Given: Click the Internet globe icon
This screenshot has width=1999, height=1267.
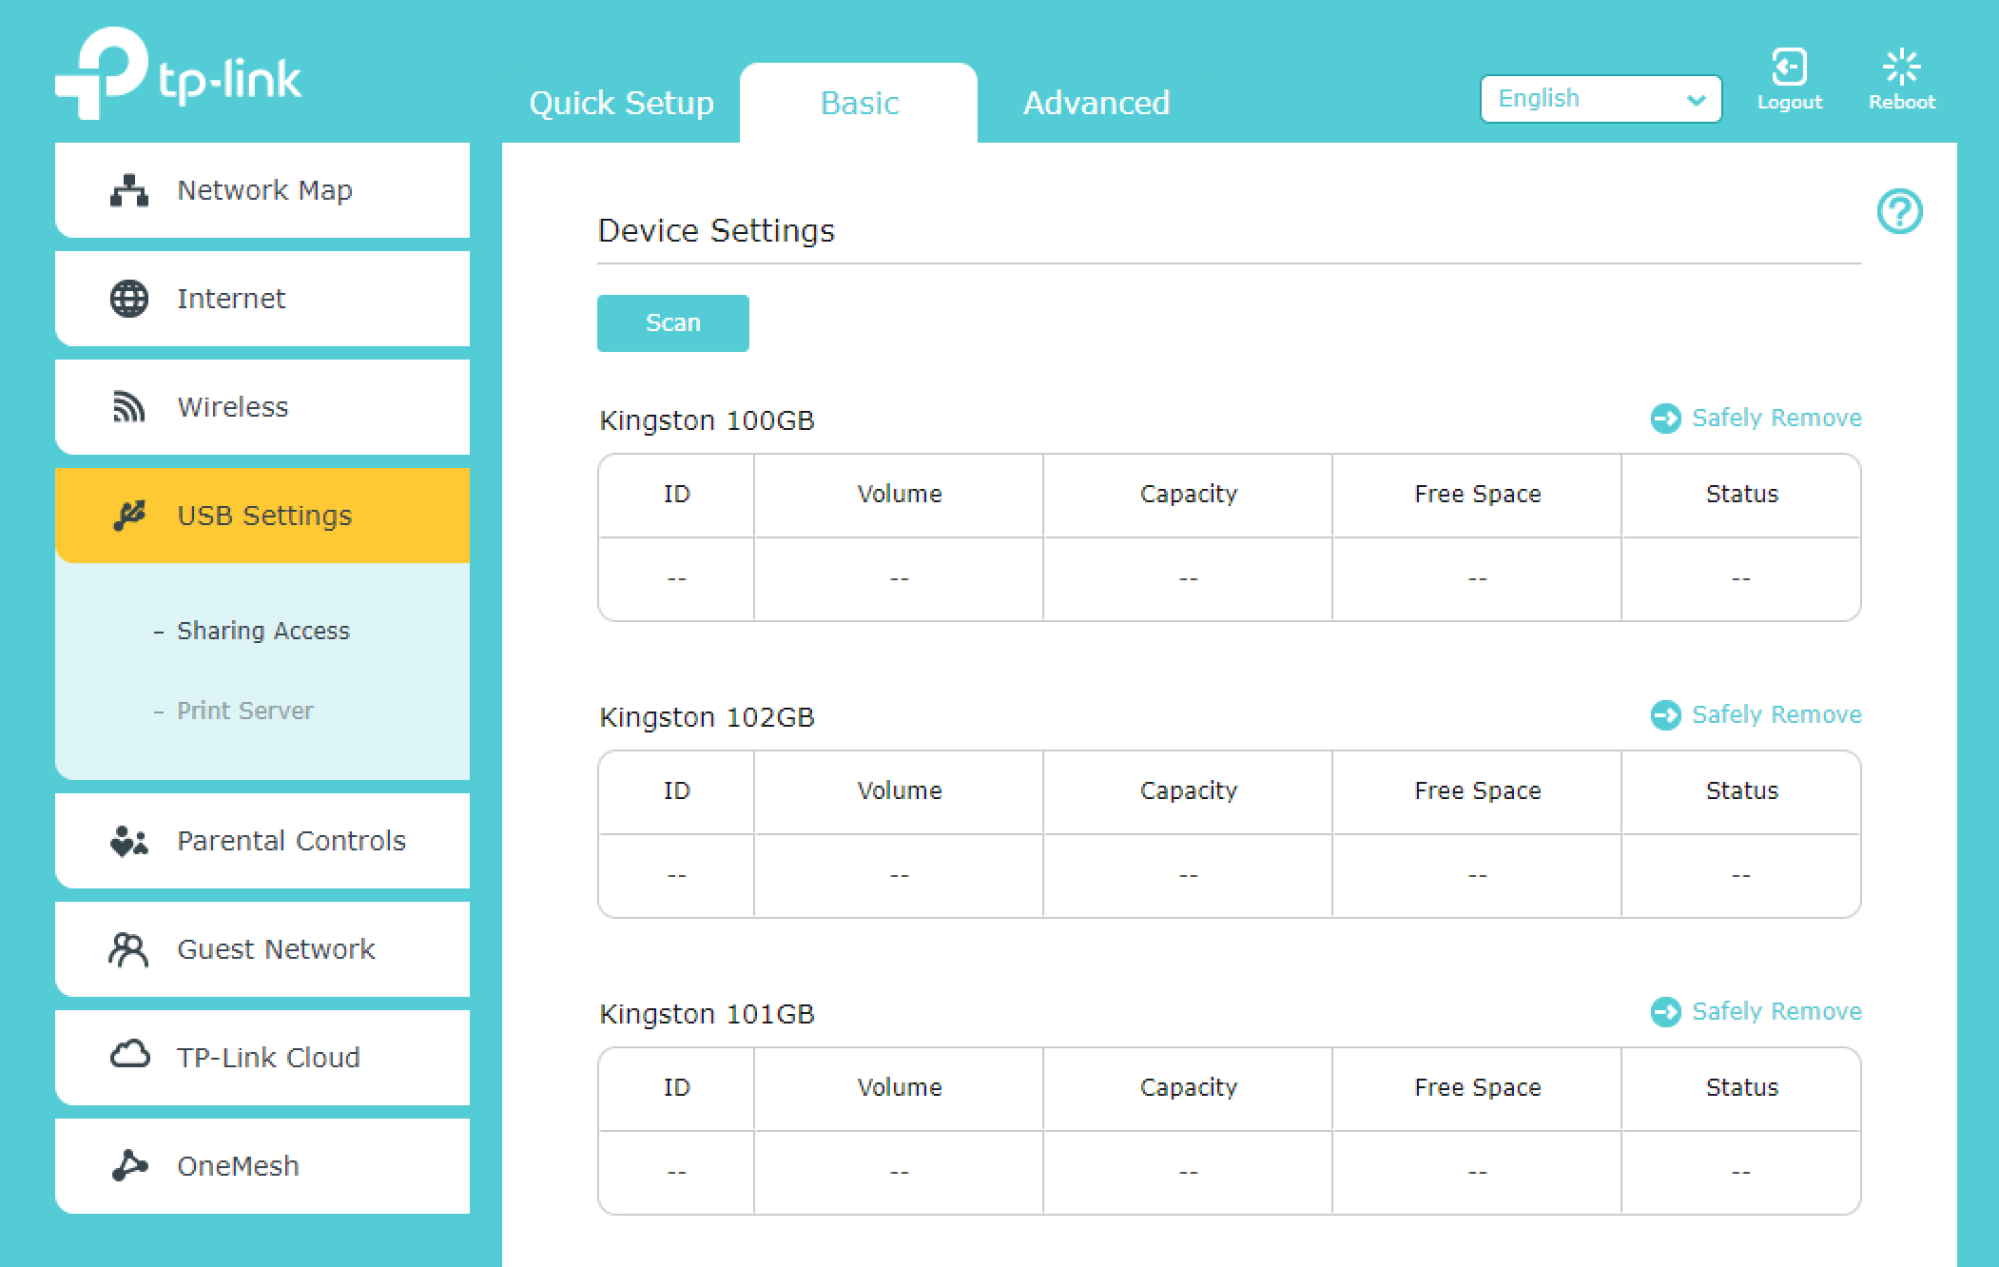Looking at the screenshot, I should (129, 298).
